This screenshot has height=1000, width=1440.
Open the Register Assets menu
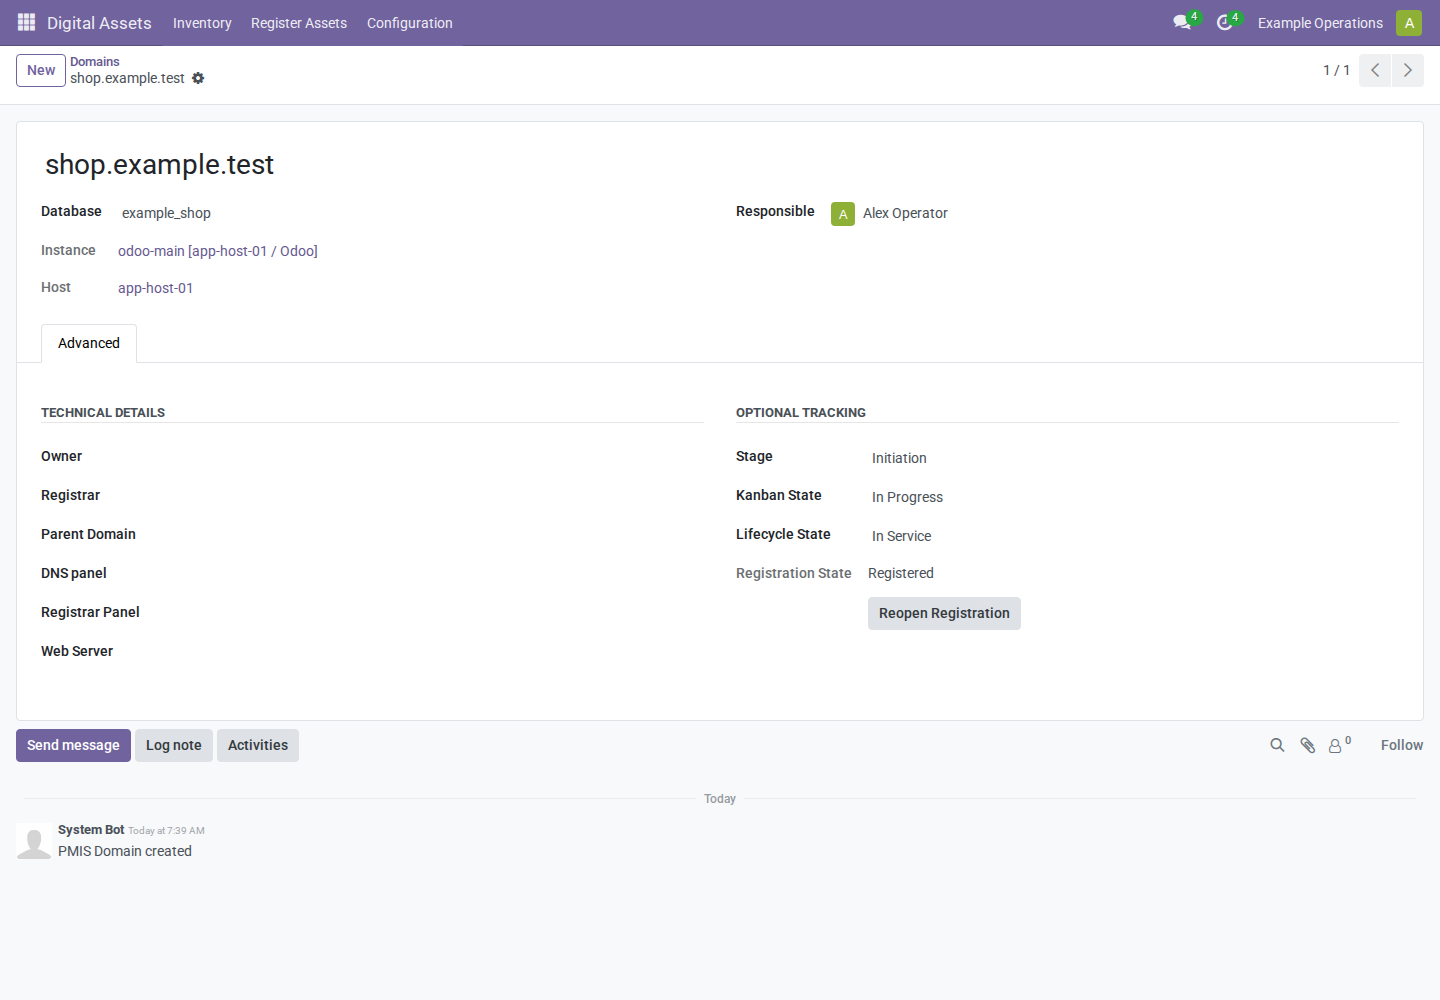click(299, 23)
